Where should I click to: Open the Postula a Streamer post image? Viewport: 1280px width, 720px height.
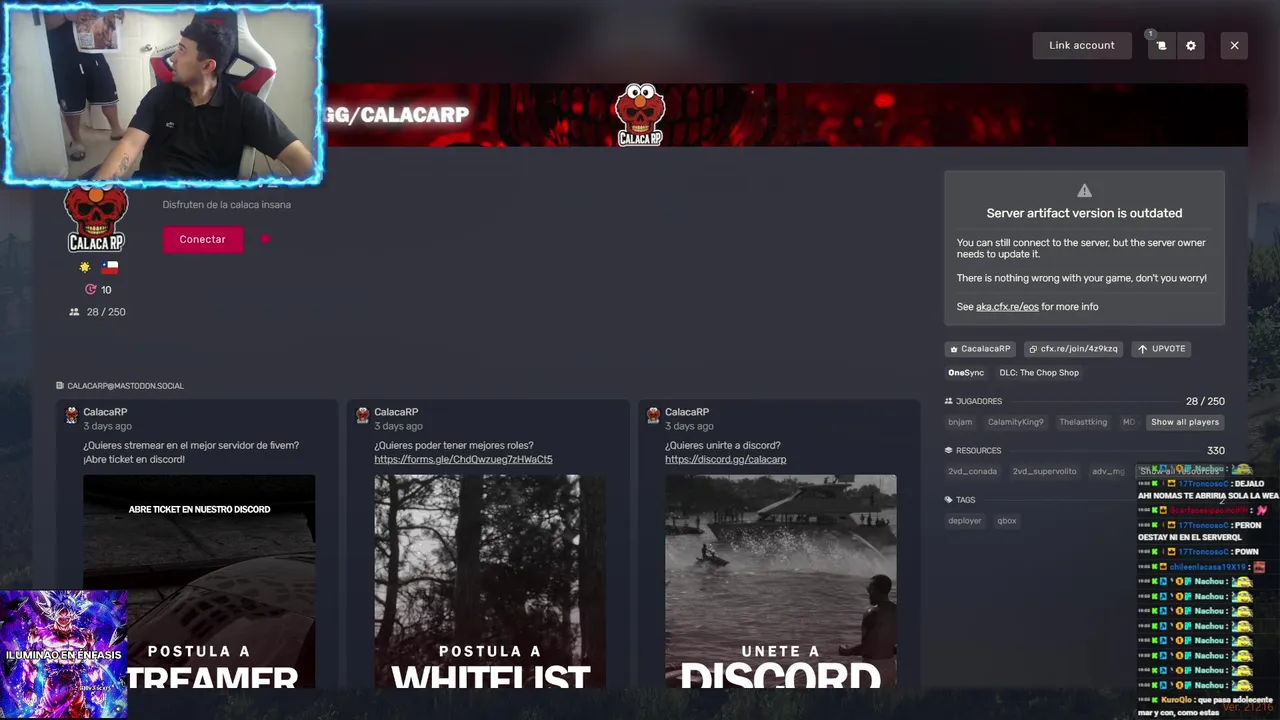199,582
